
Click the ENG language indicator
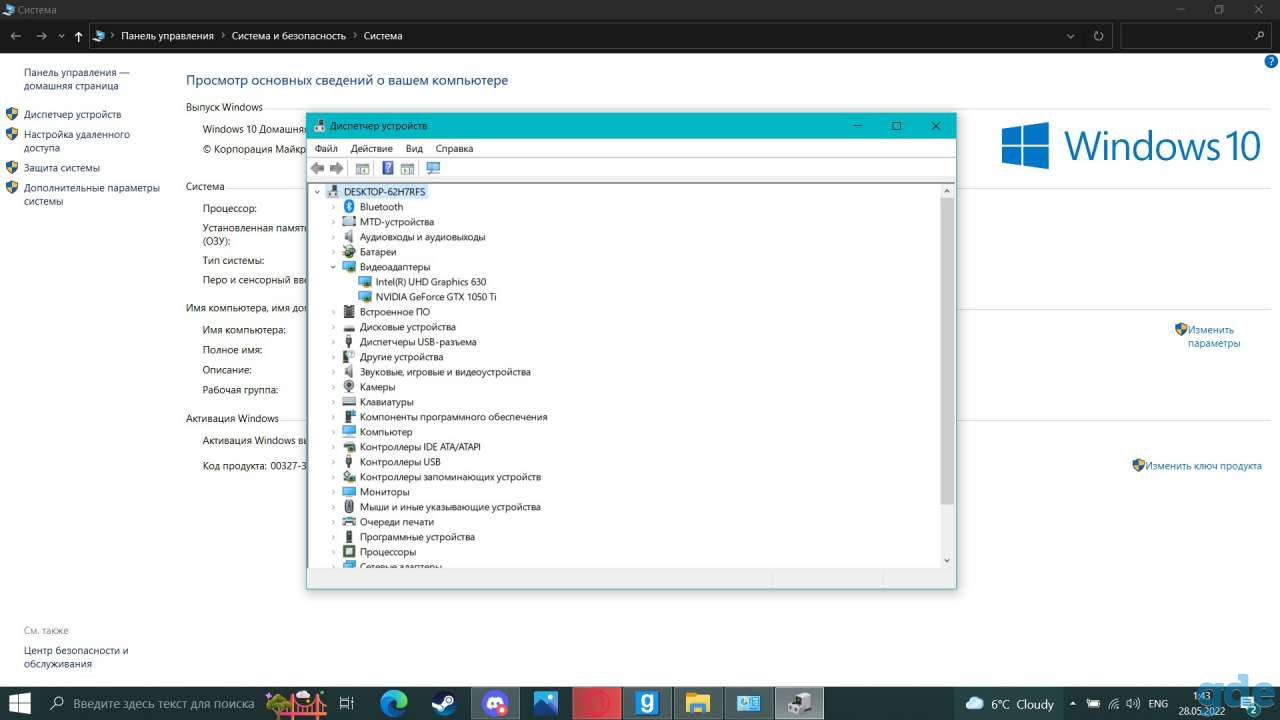(x=1158, y=704)
